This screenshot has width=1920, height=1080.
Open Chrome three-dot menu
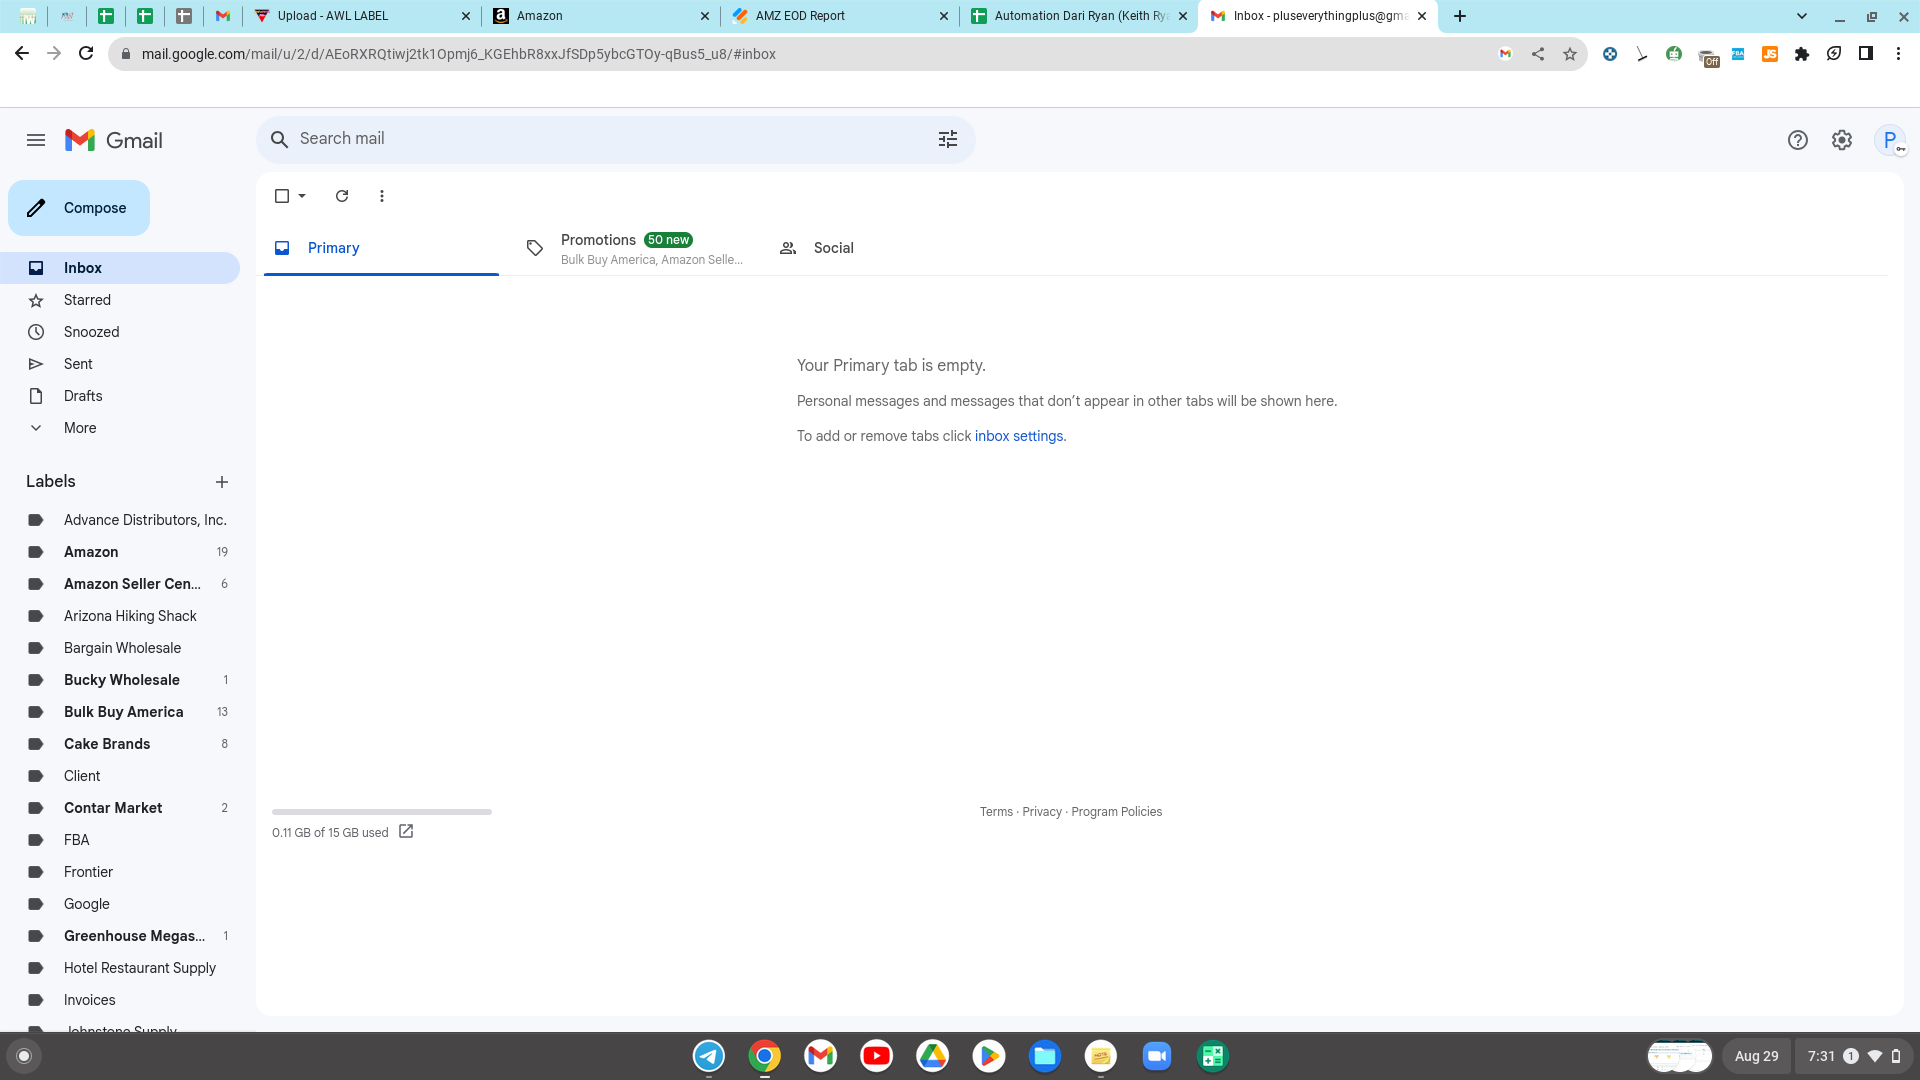point(1898,54)
